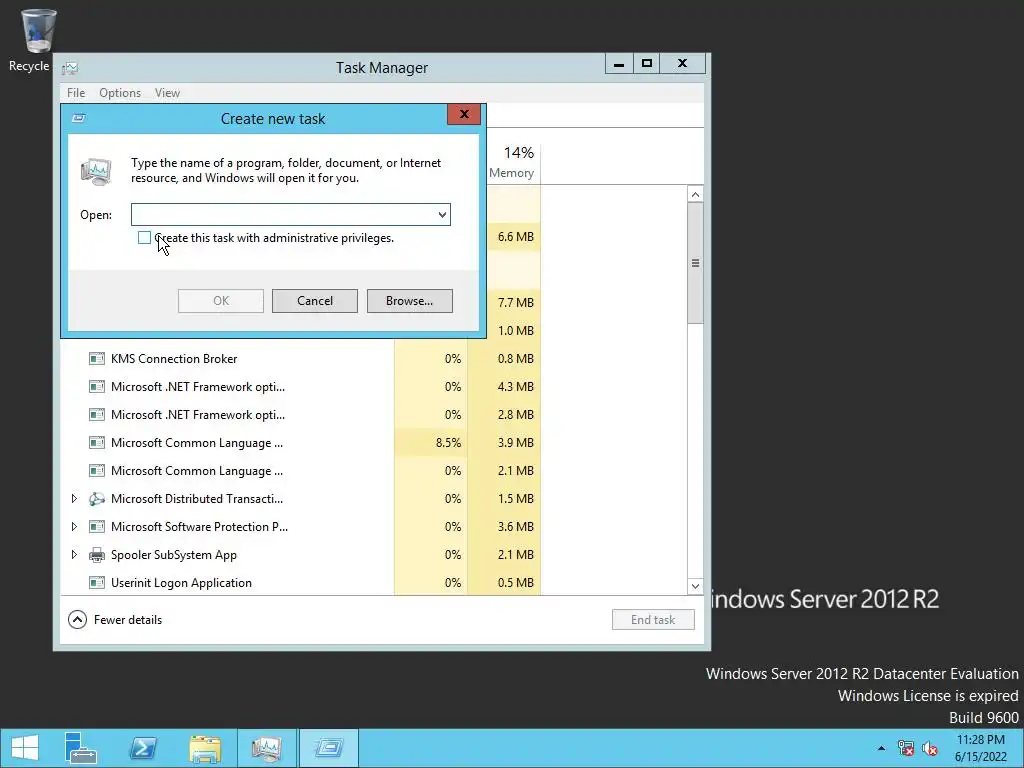Open Server Manager from the taskbar
The height and width of the screenshot is (768, 1024).
point(81,748)
